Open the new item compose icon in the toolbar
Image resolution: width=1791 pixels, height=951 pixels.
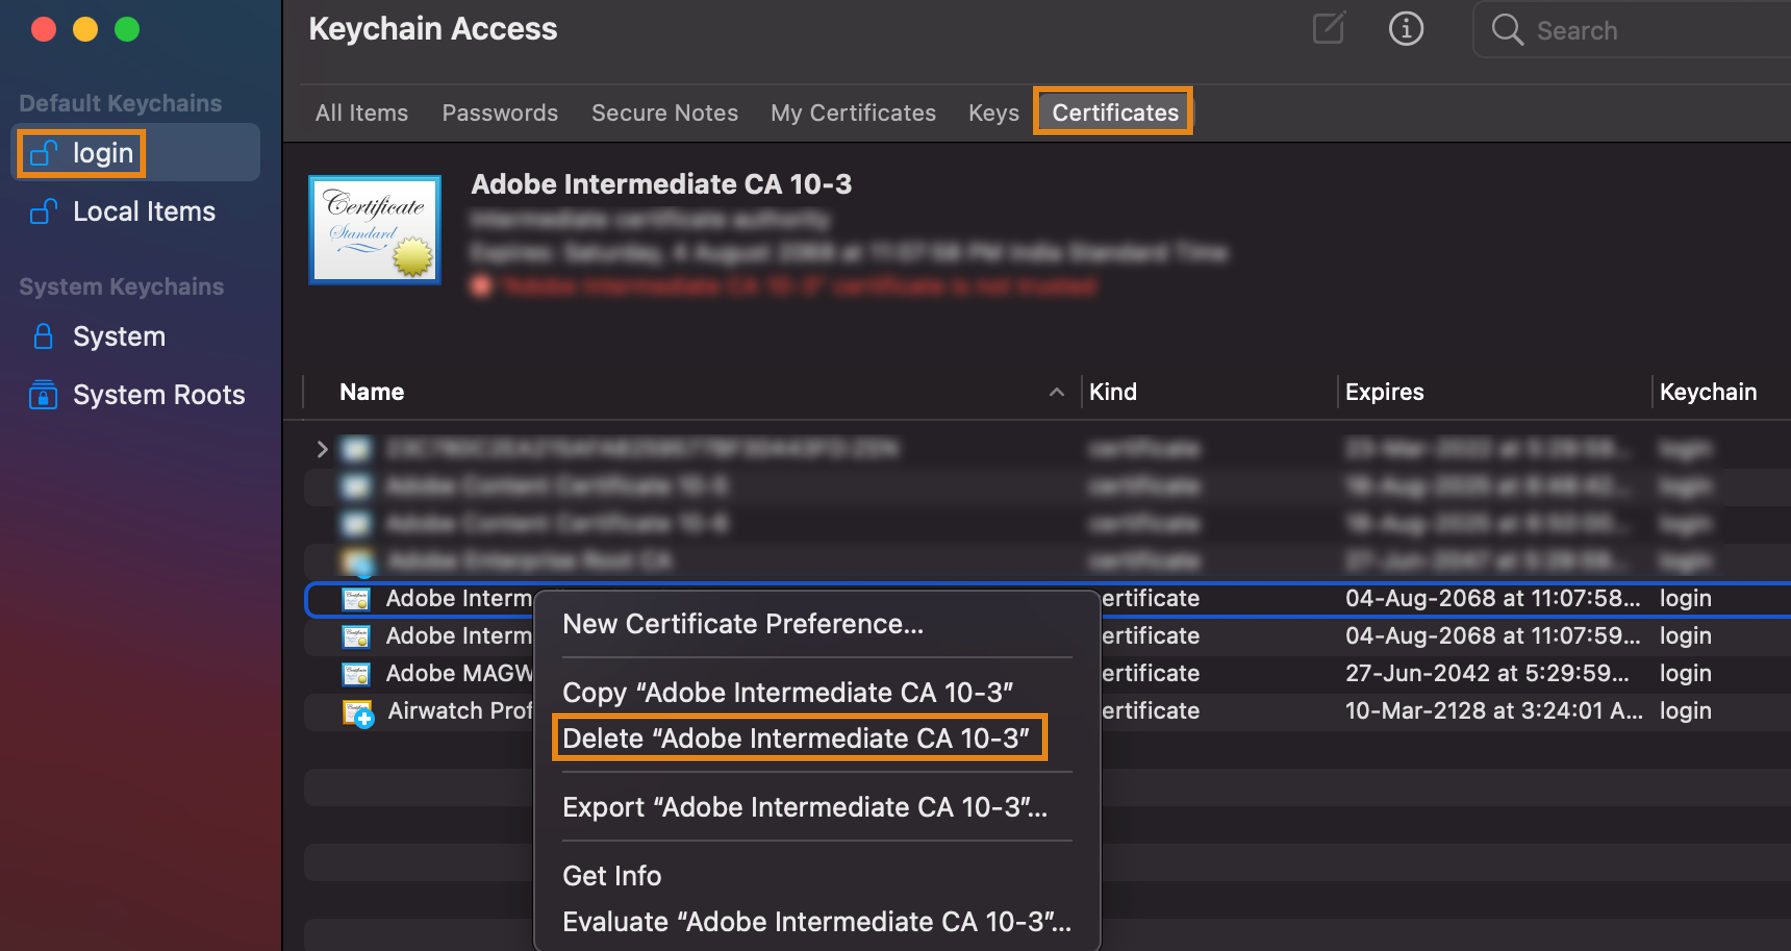click(1330, 29)
